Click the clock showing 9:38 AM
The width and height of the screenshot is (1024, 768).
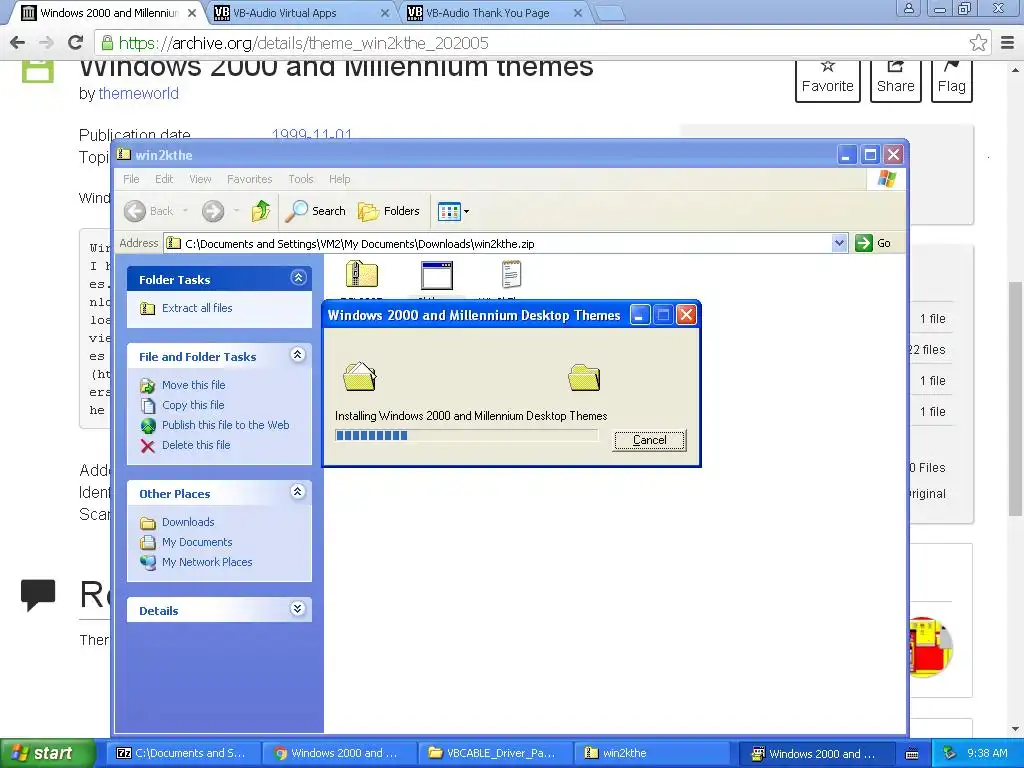point(987,753)
